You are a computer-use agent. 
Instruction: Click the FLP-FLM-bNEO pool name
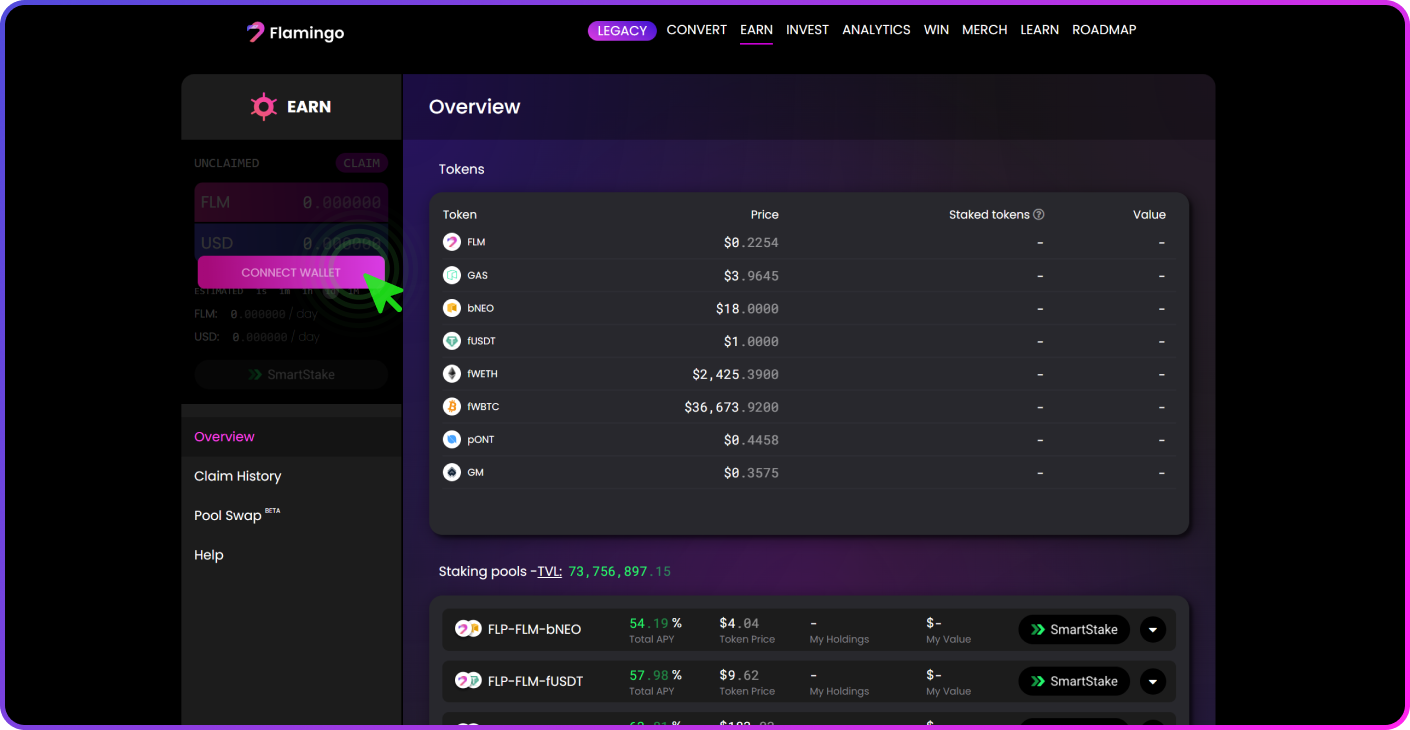534,629
